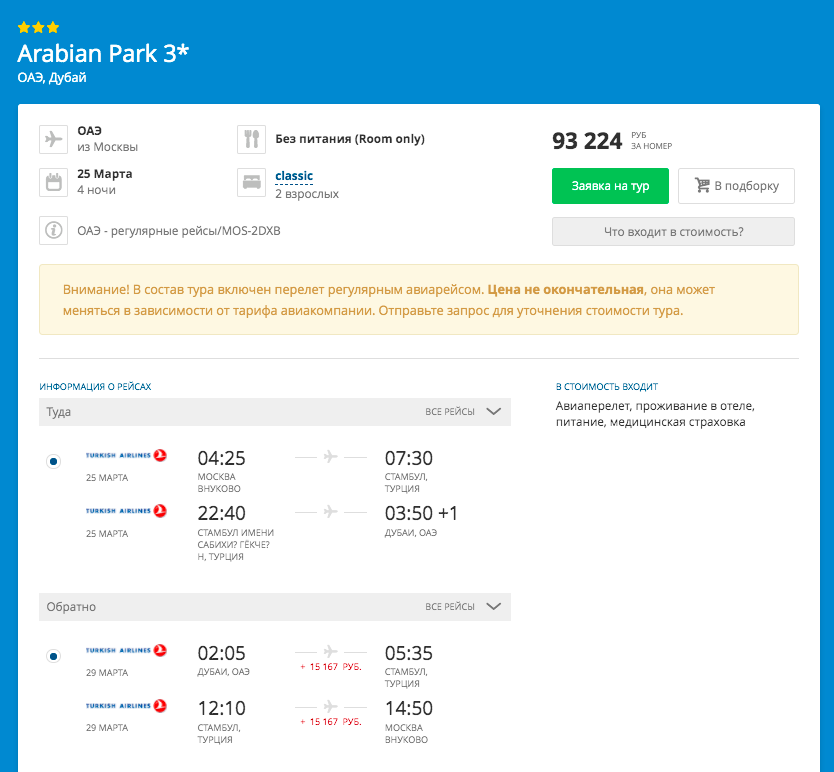Screen dimensions: 834x772
Task: Open Что входит в стоимость? details
Action: point(673,231)
